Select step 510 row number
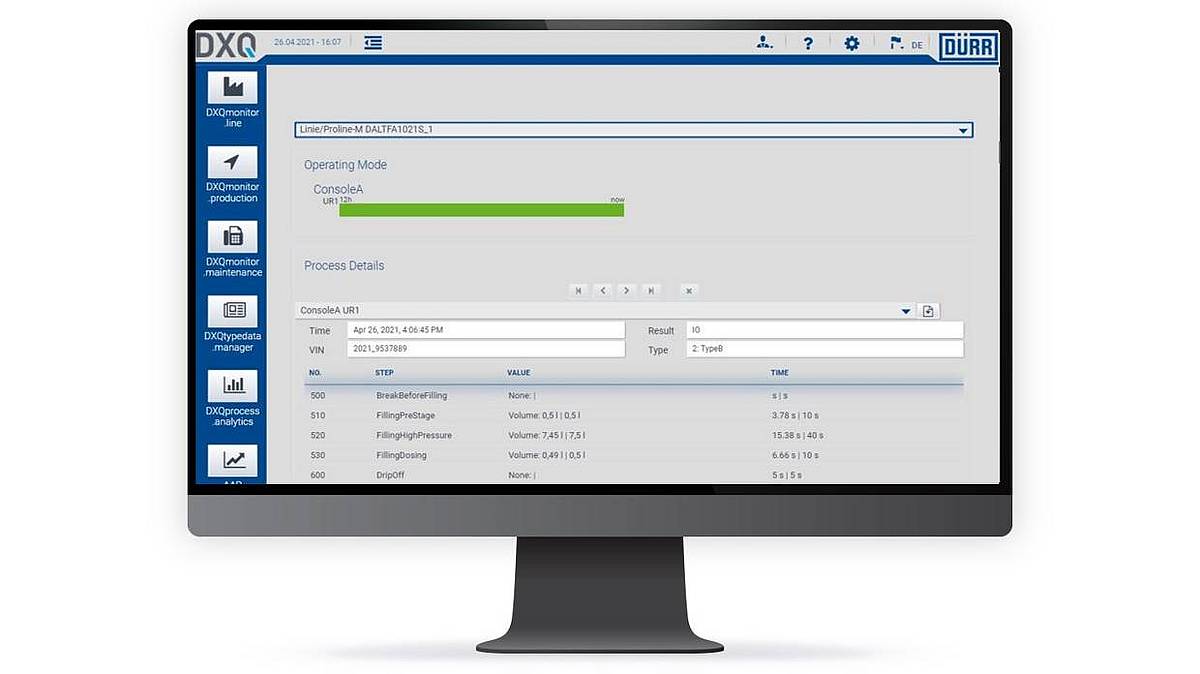Viewport: 1200px width, 674px height. [316, 415]
